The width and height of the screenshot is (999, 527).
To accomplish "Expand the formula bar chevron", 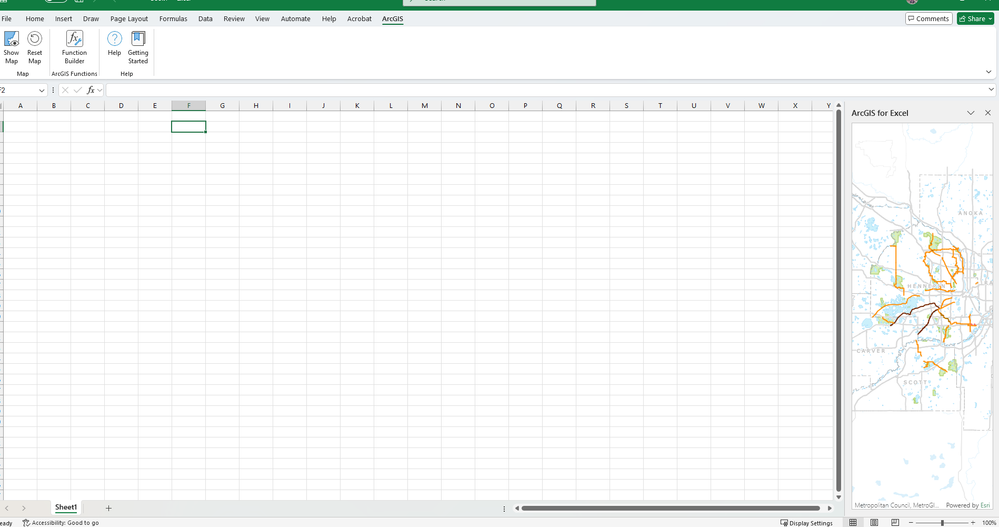I will coord(991,90).
